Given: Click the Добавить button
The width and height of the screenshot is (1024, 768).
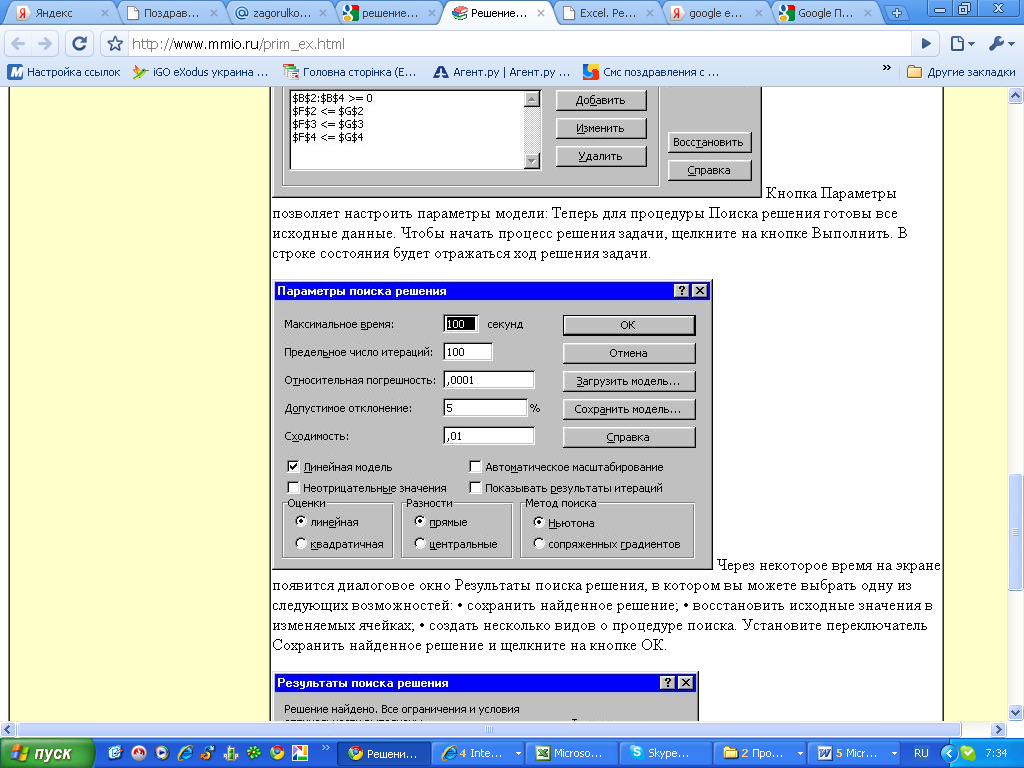Looking at the screenshot, I should pos(601,100).
